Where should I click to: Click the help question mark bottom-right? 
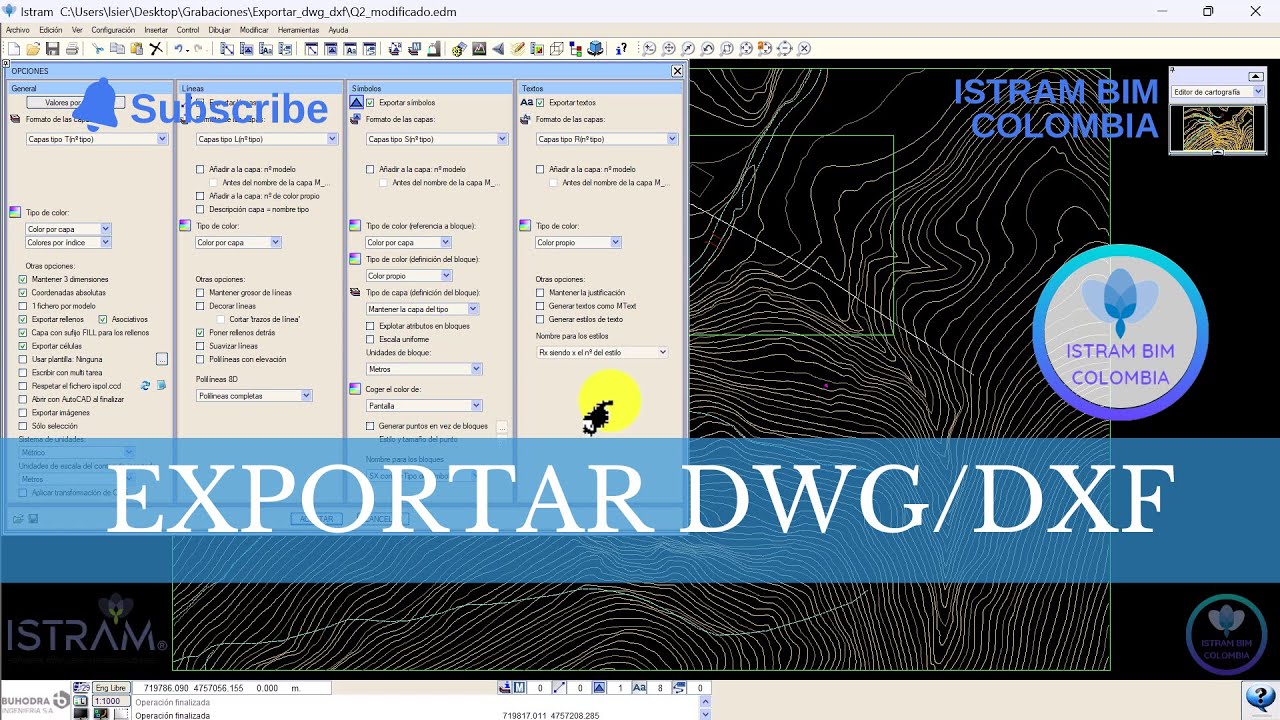(1258, 698)
